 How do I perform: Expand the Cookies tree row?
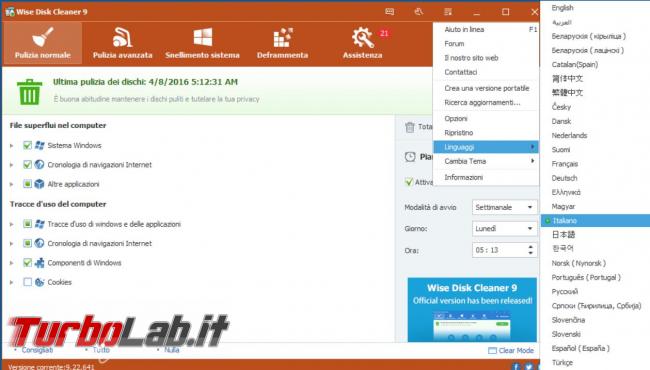(12, 282)
